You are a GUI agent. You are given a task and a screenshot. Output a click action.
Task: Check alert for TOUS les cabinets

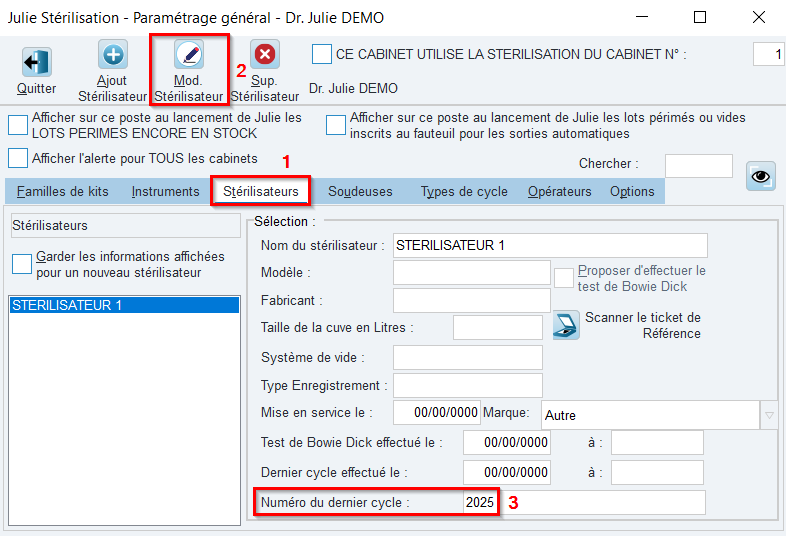(18, 158)
